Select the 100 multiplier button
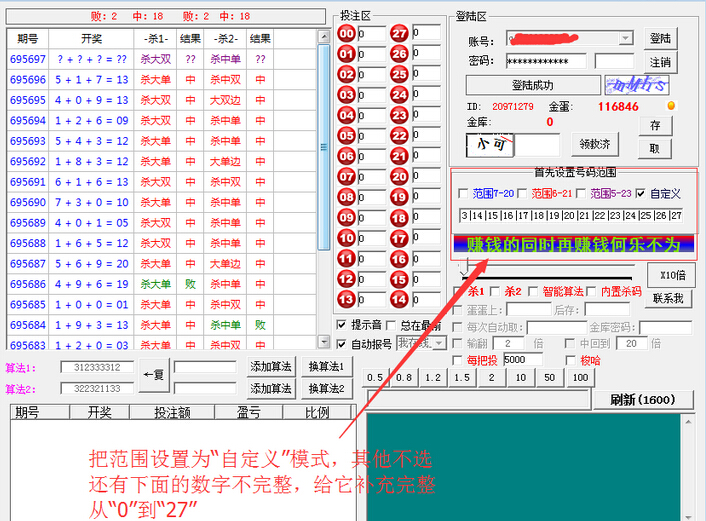Viewport: 706px width, 521px height. (x=580, y=377)
